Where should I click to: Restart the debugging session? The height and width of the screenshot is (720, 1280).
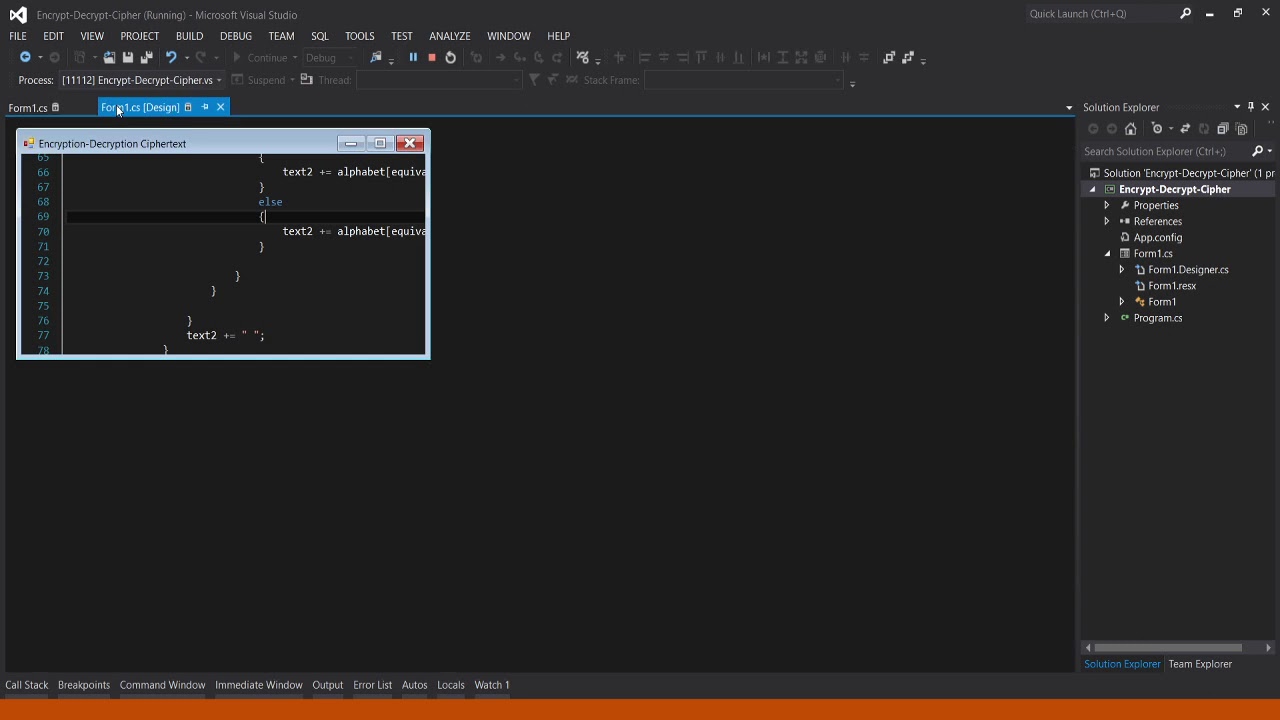point(451,58)
